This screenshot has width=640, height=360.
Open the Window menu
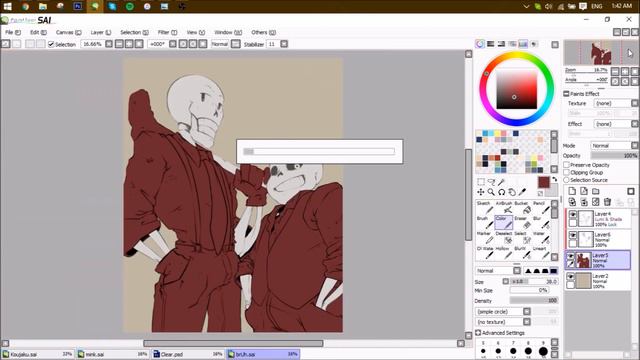pyautogui.click(x=228, y=32)
